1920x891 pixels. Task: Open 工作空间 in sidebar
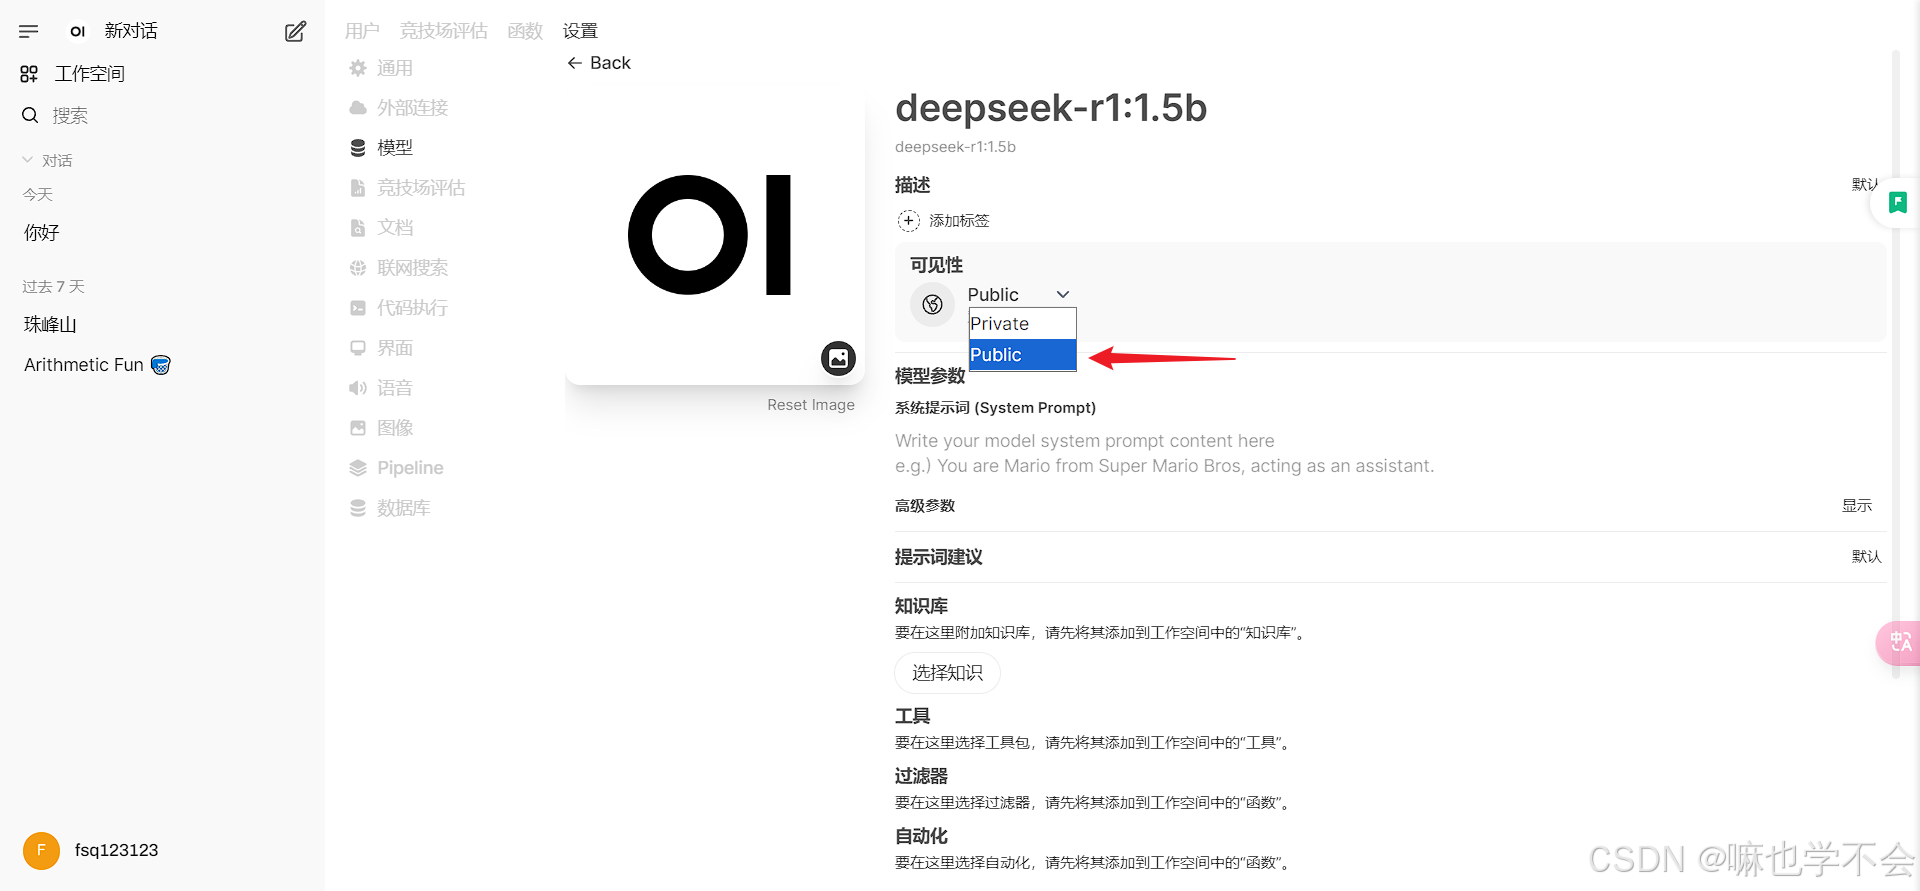point(90,74)
